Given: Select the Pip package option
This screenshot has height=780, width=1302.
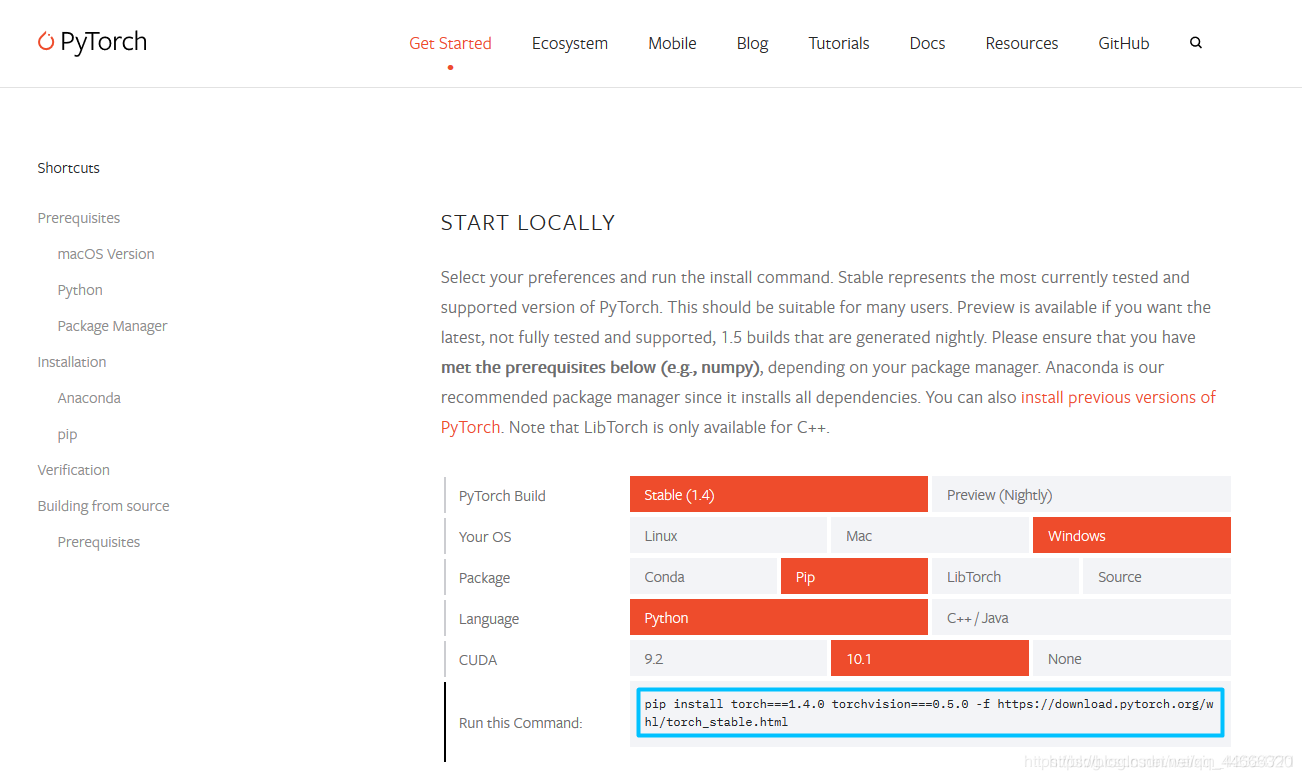Looking at the screenshot, I should point(854,577).
